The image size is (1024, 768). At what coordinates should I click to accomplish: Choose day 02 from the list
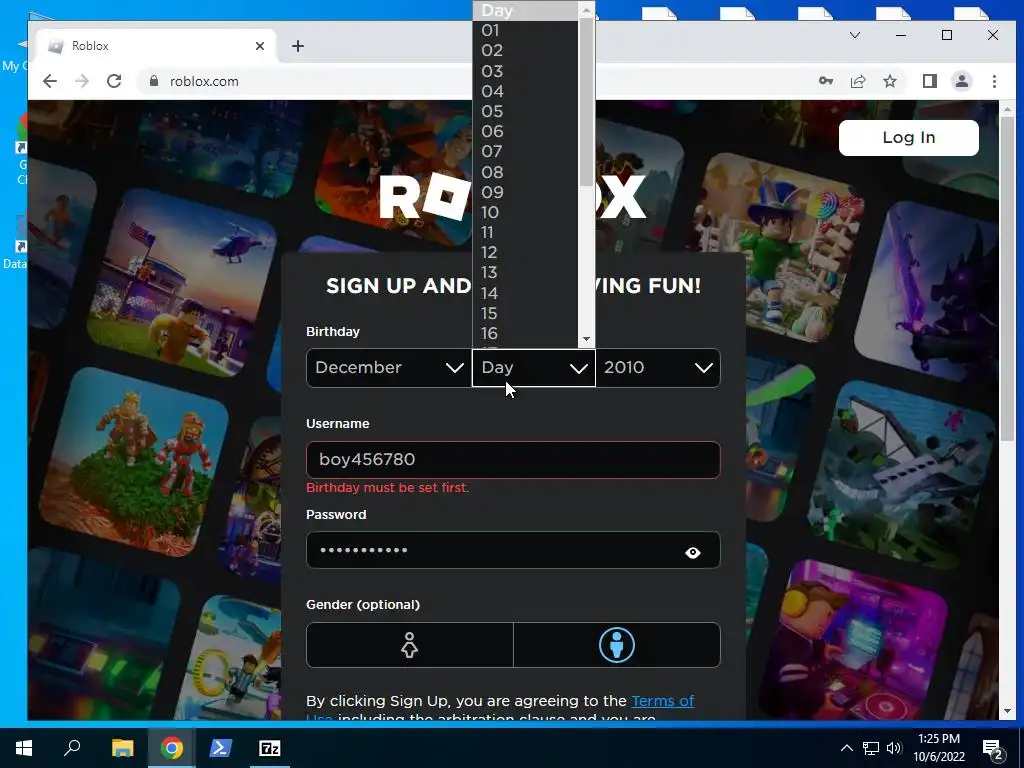pyautogui.click(x=525, y=51)
